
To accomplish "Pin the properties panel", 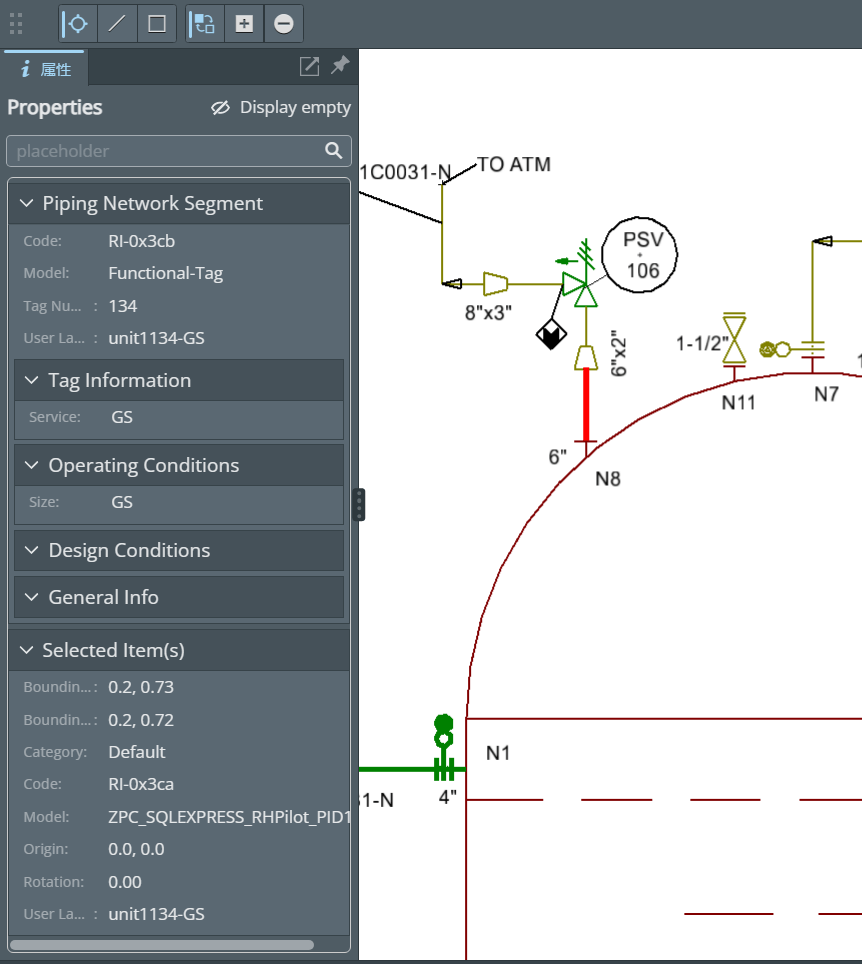I will pos(340,66).
